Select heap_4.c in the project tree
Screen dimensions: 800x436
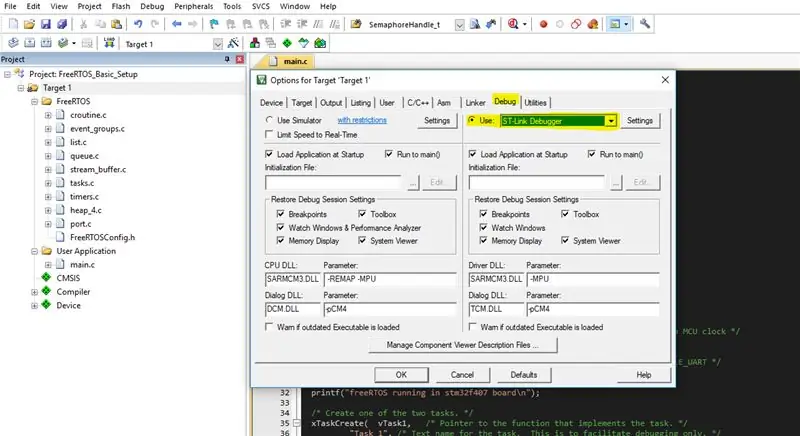pos(86,210)
